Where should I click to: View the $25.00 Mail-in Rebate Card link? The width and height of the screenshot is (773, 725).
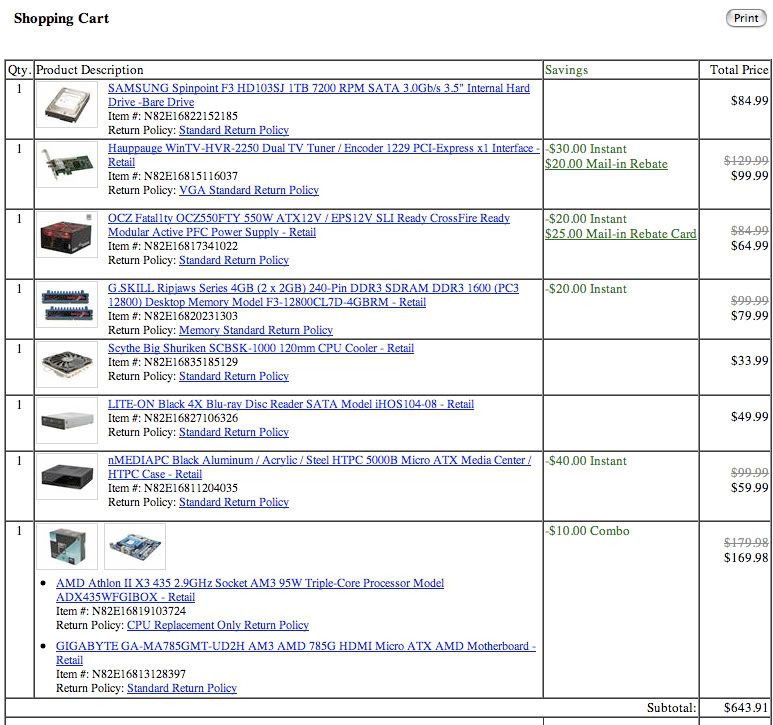click(x=621, y=234)
